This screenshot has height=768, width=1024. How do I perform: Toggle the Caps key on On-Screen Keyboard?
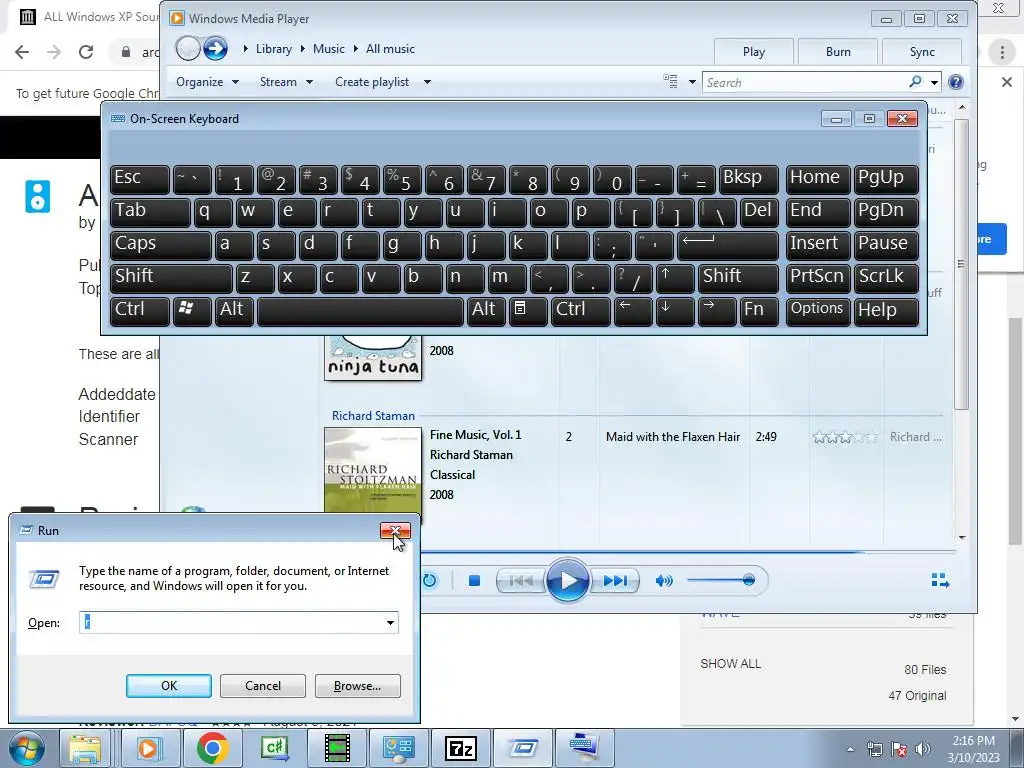pos(161,245)
